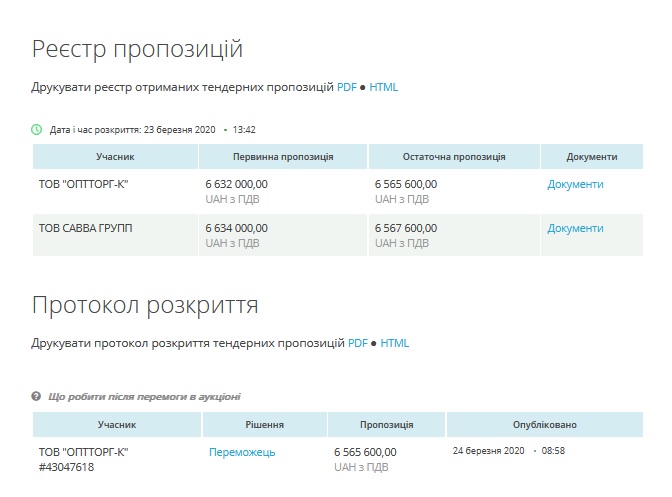Select the final bid 6 565 600,00 in the proposals table

[406, 184]
